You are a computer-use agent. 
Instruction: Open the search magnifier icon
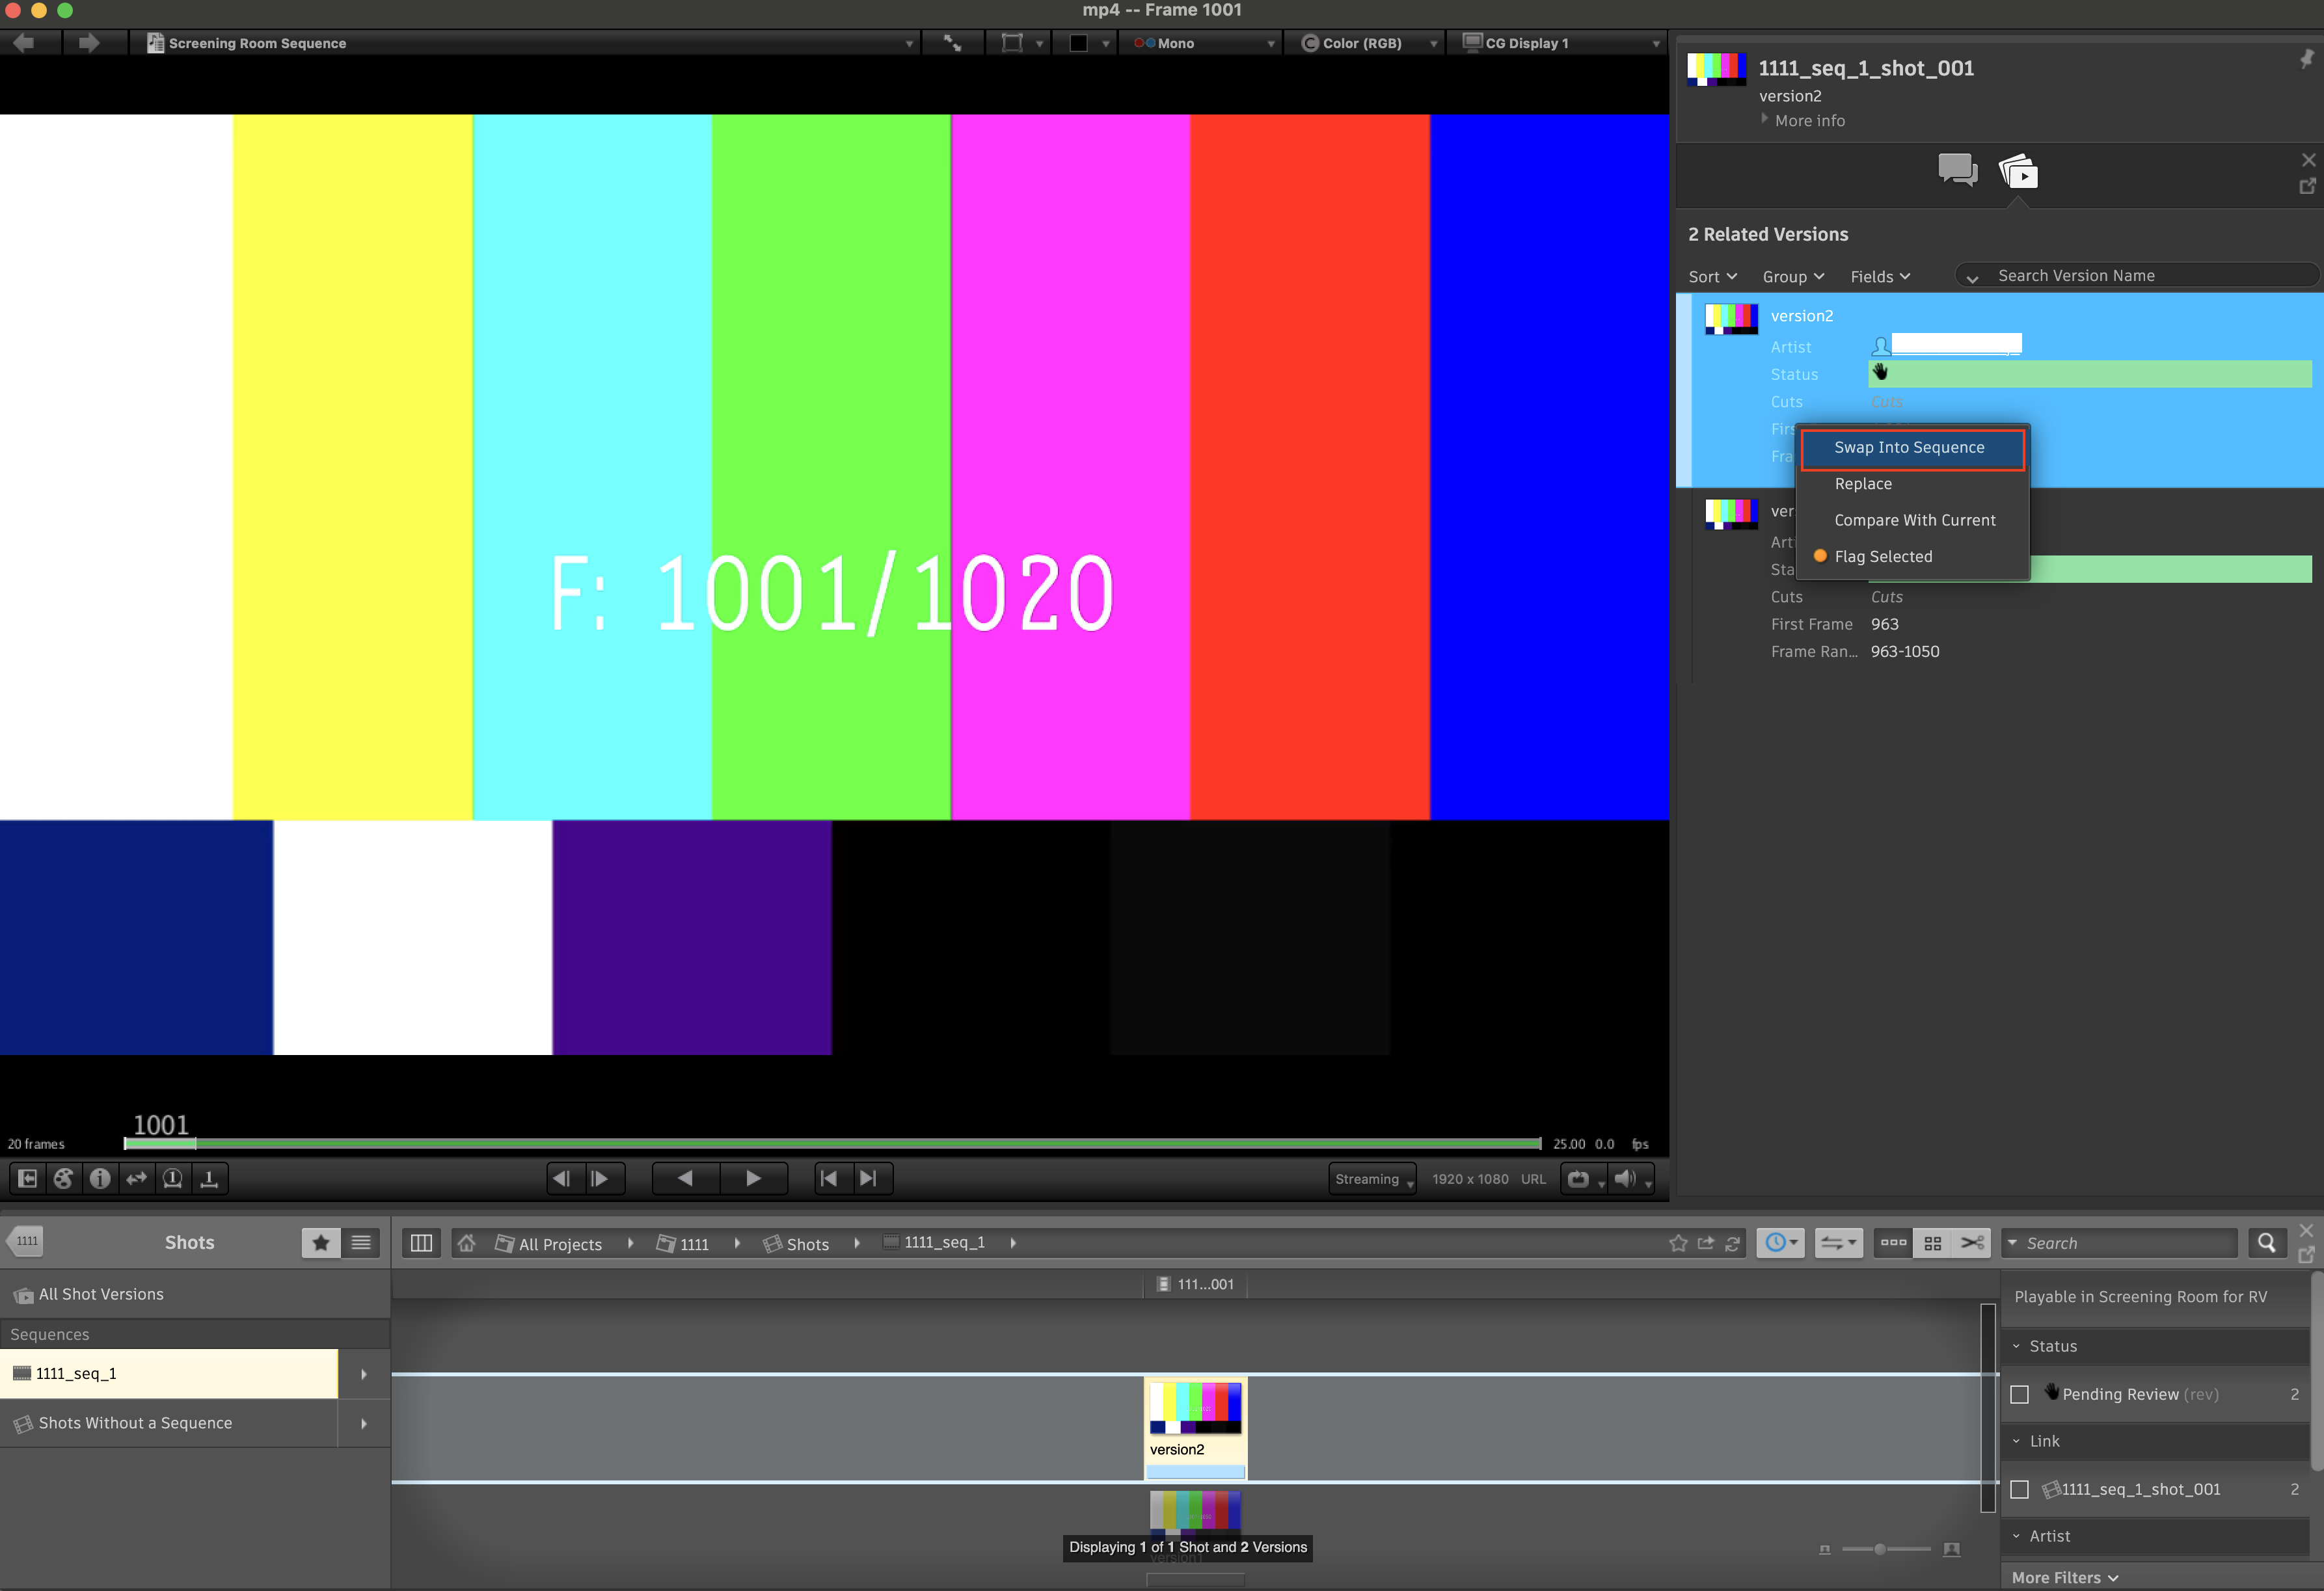coord(2267,1243)
